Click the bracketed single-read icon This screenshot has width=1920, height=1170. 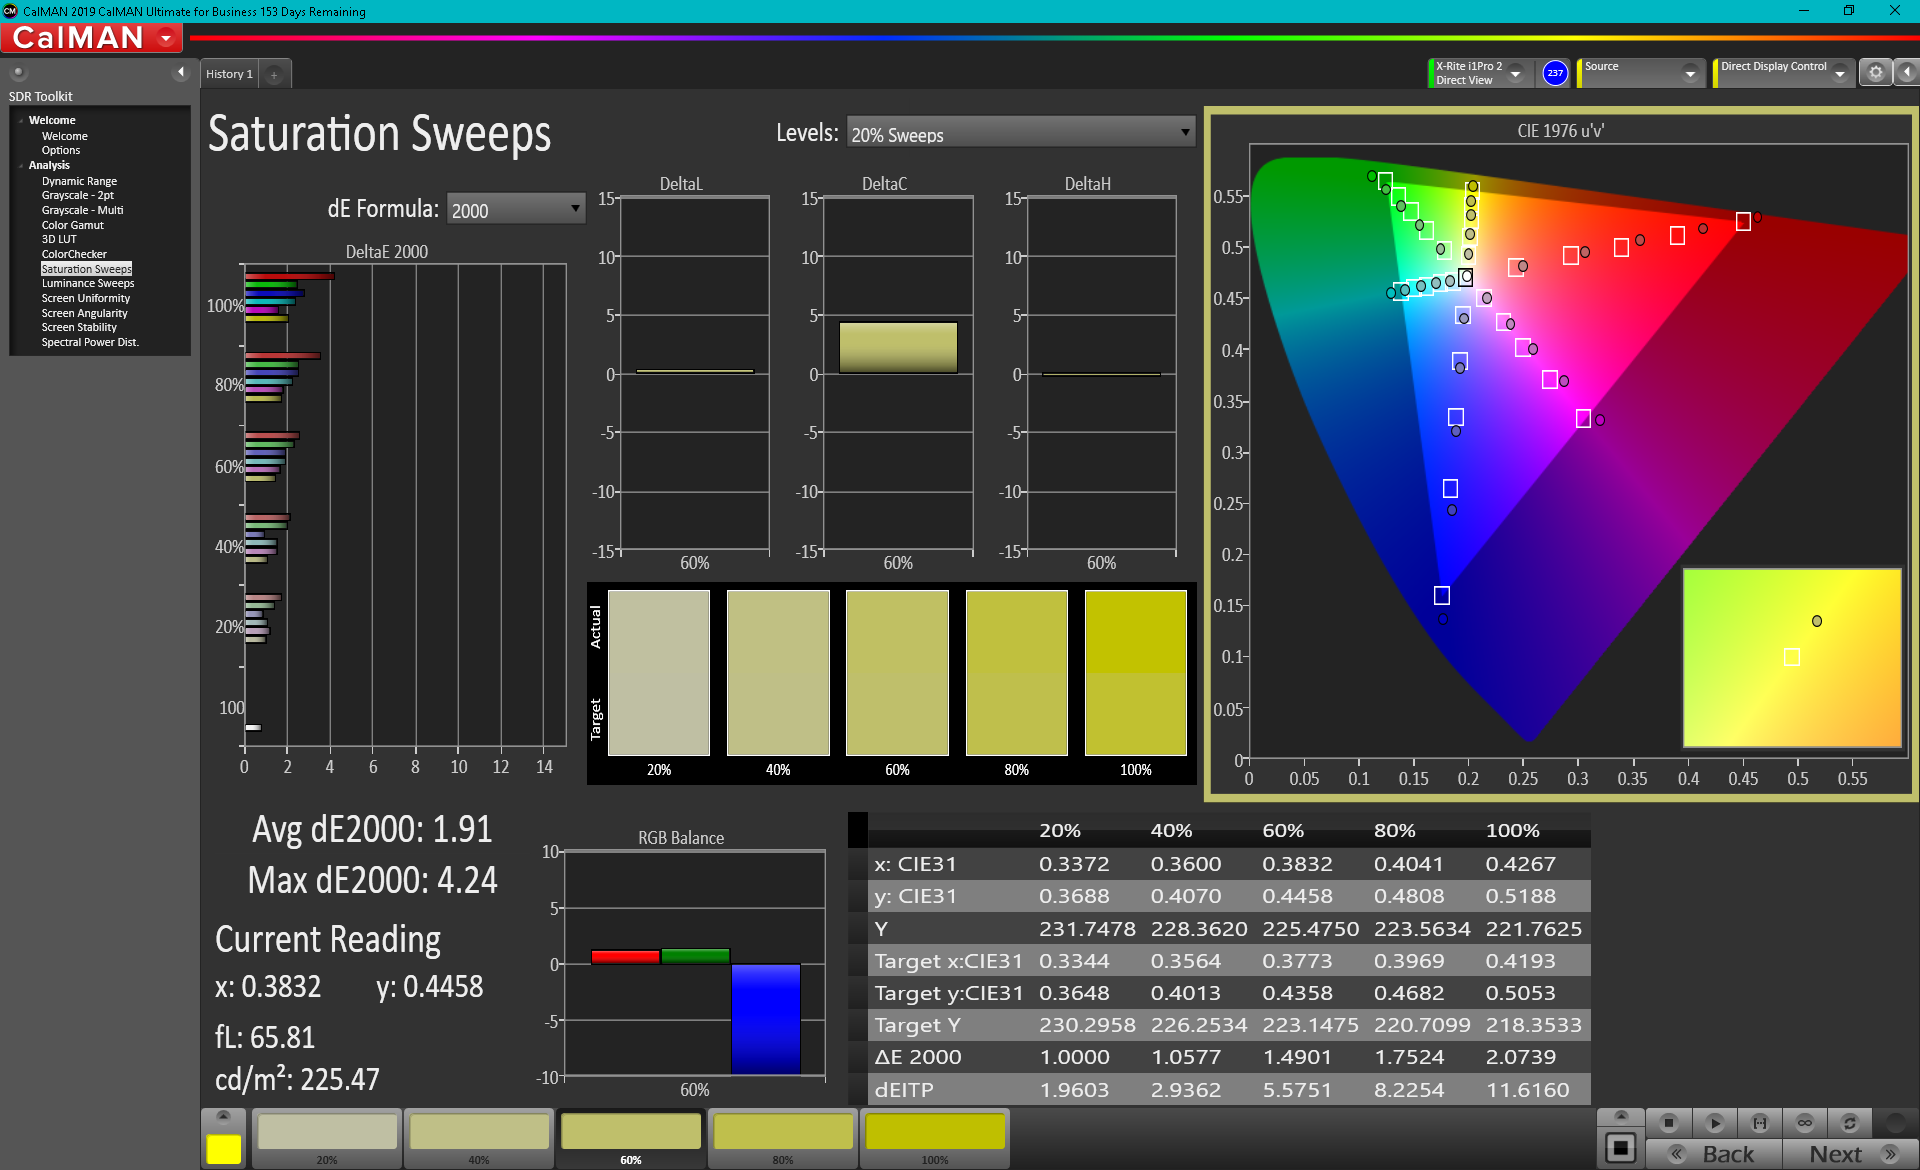pyautogui.click(x=1759, y=1123)
